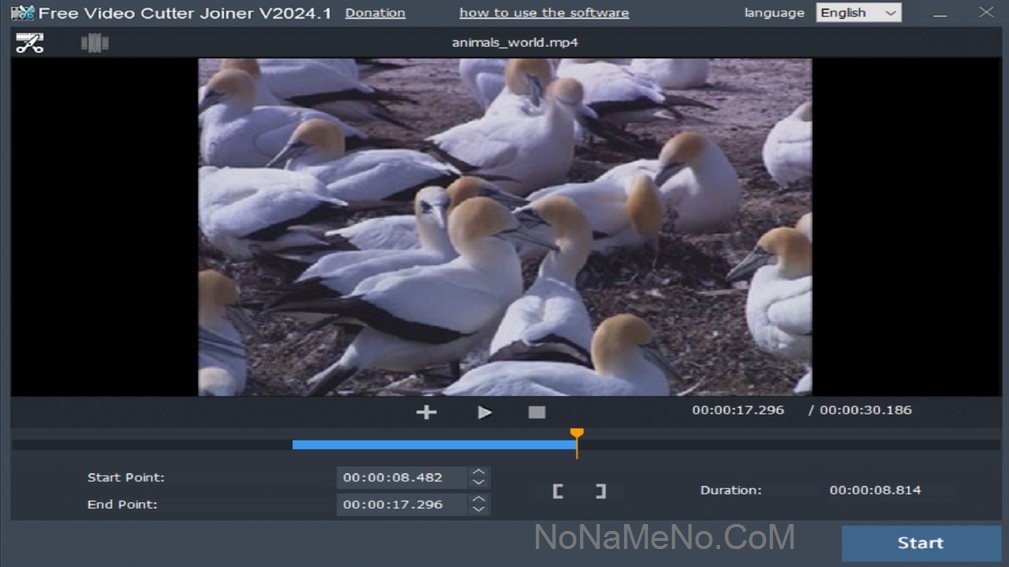Decrease the End Point time with down arrow
This screenshot has width=1009, height=567.
[479, 510]
